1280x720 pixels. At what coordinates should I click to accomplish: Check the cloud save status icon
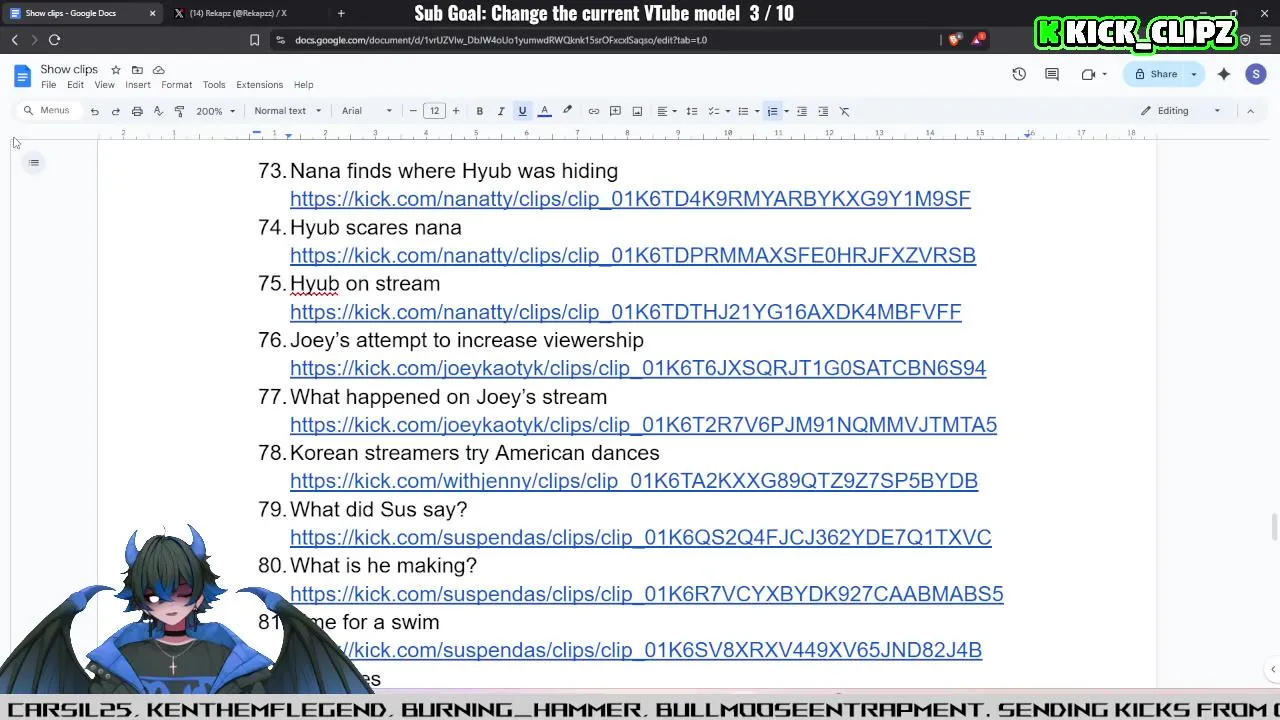click(x=158, y=70)
